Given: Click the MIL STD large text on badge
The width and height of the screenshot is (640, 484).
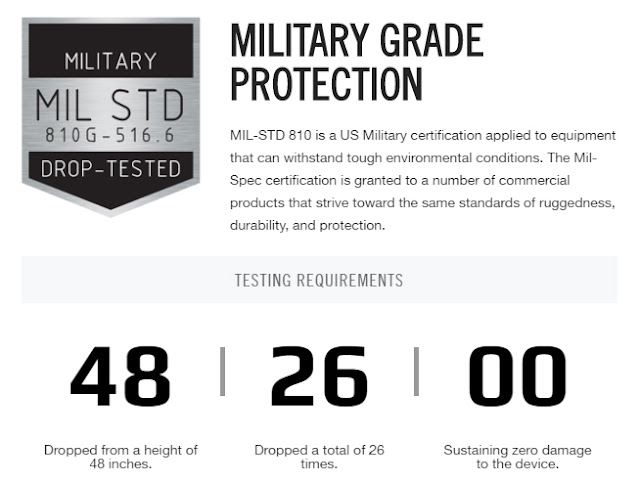Looking at the screenshot, I should [110, 106].
